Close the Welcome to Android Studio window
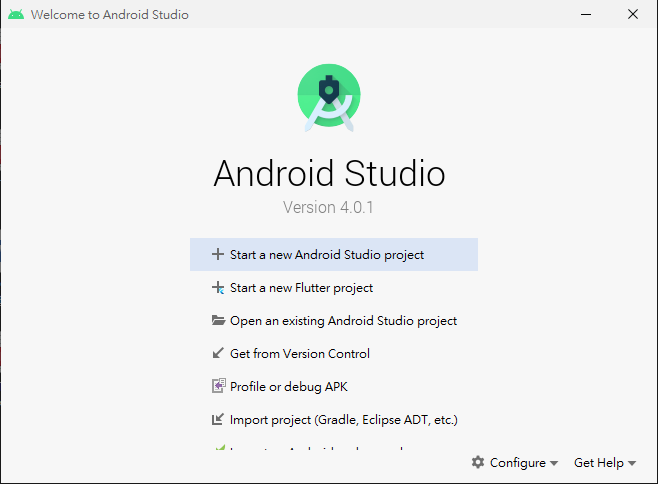 click(x=633, y=14)
